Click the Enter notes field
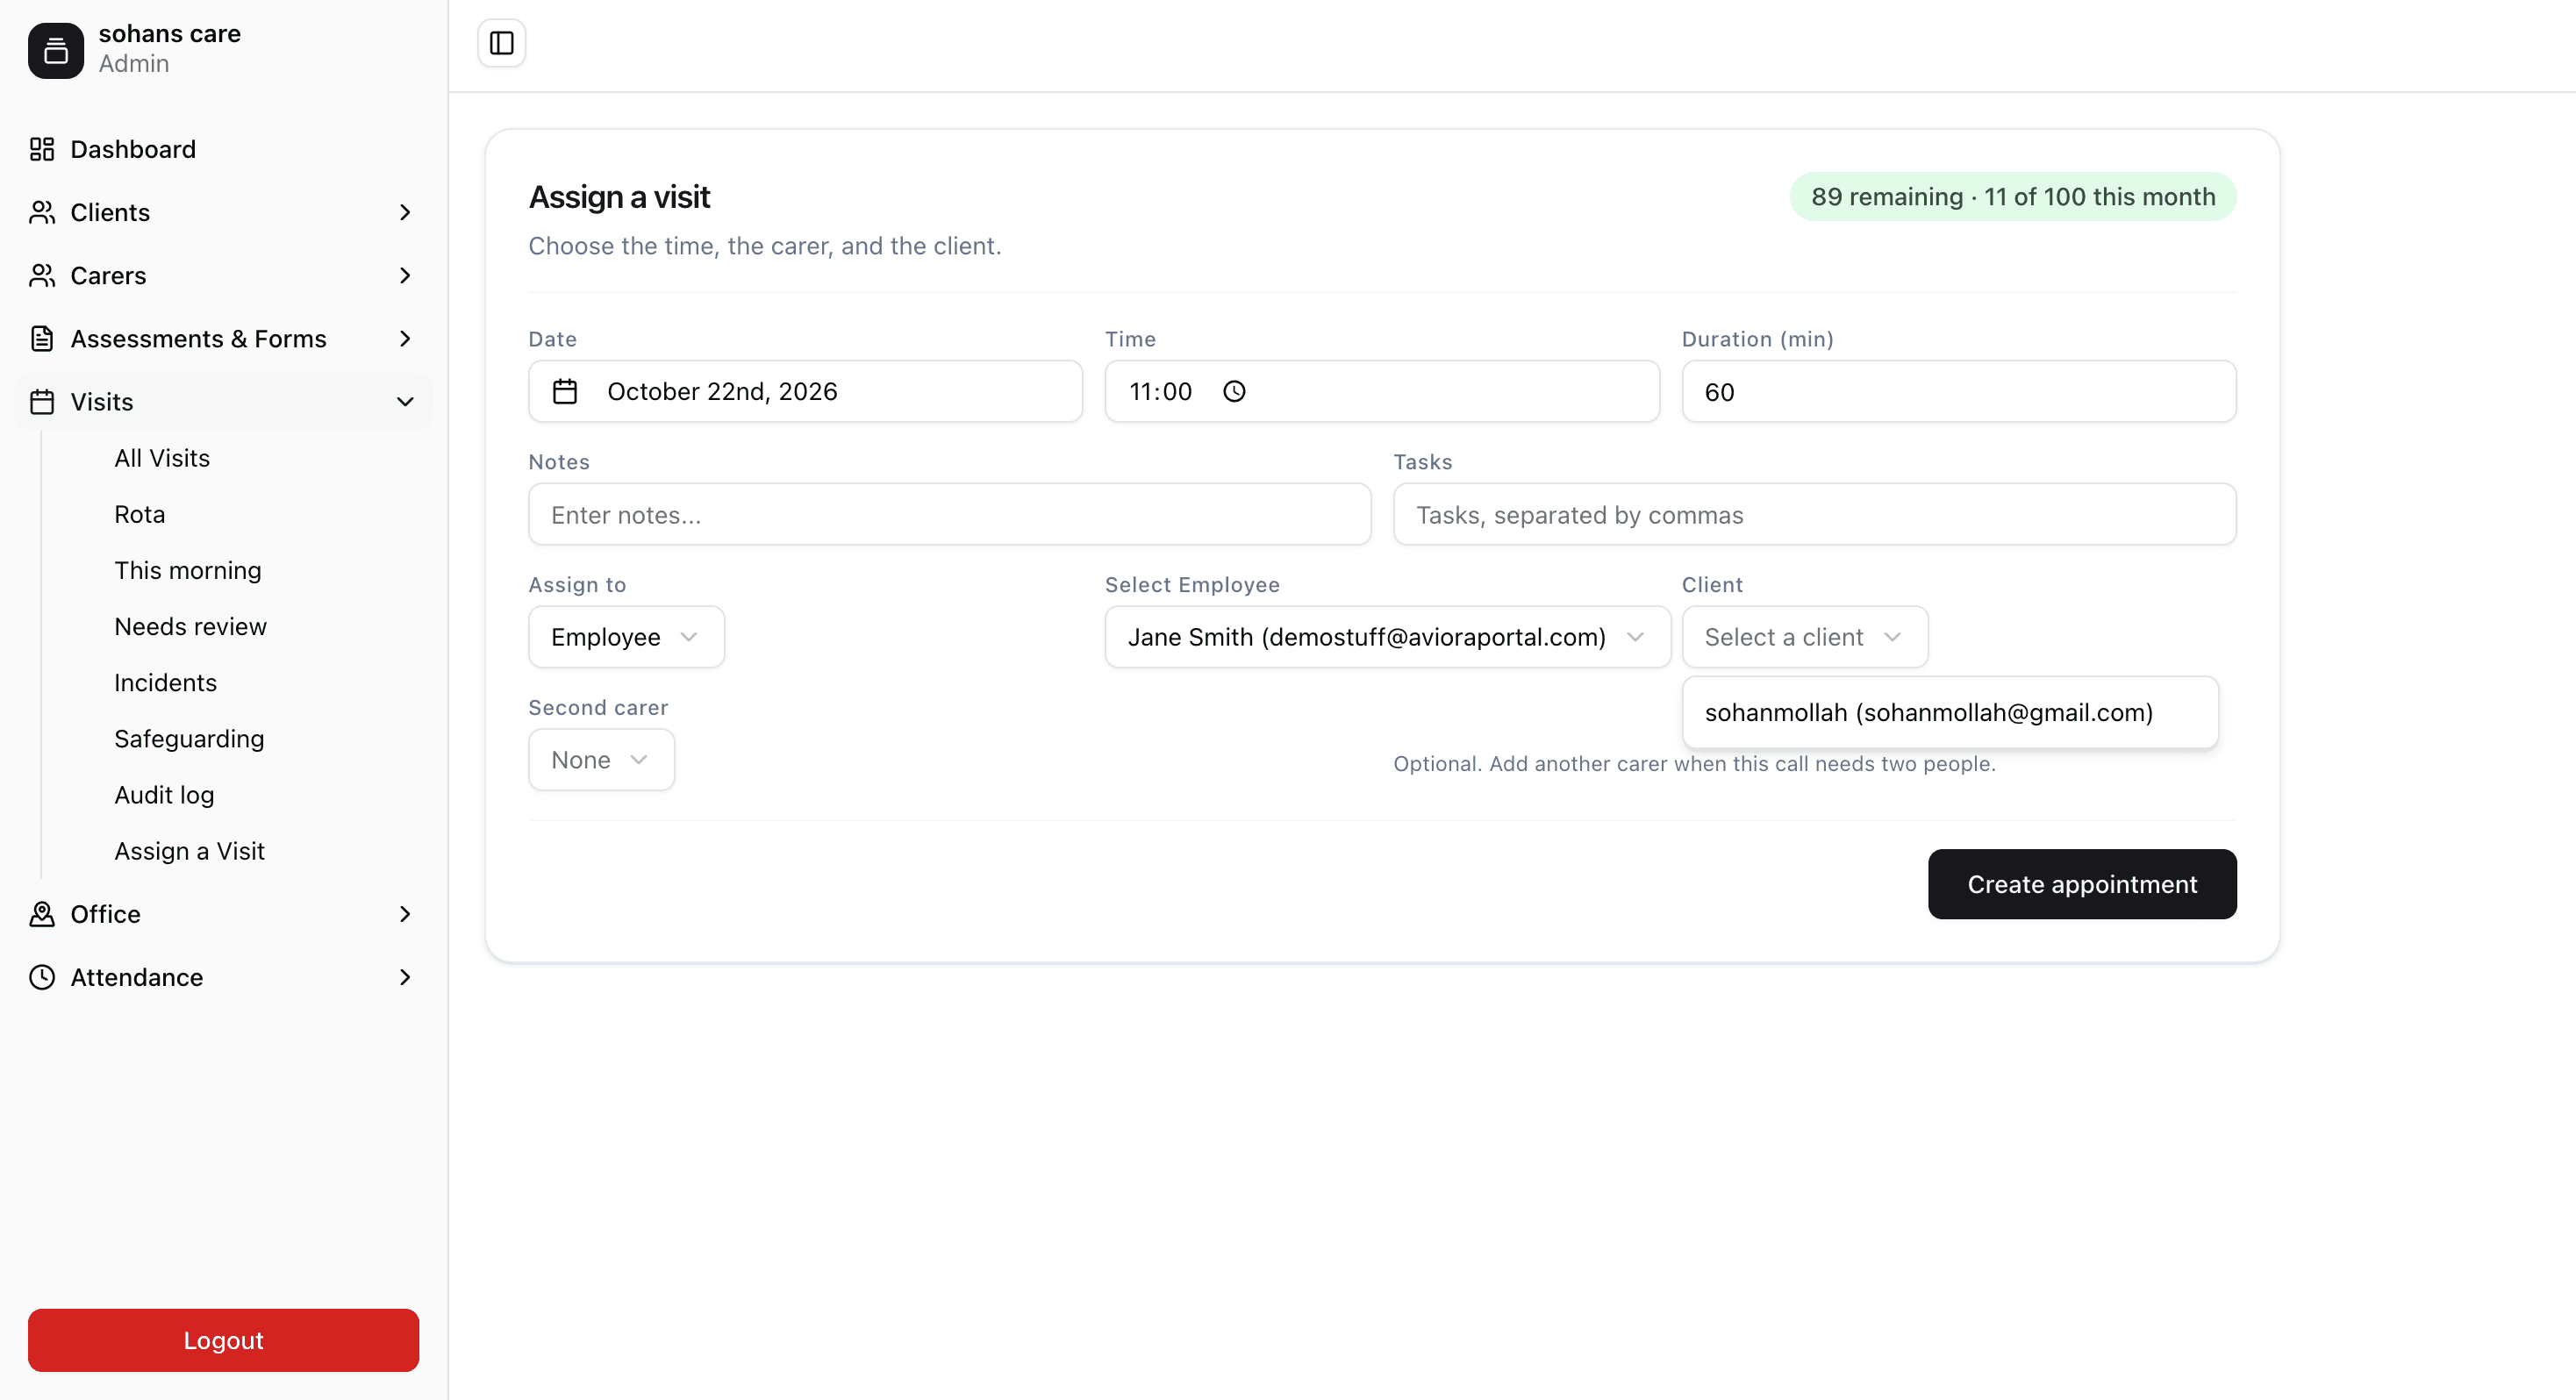 (x=949, y=514)
